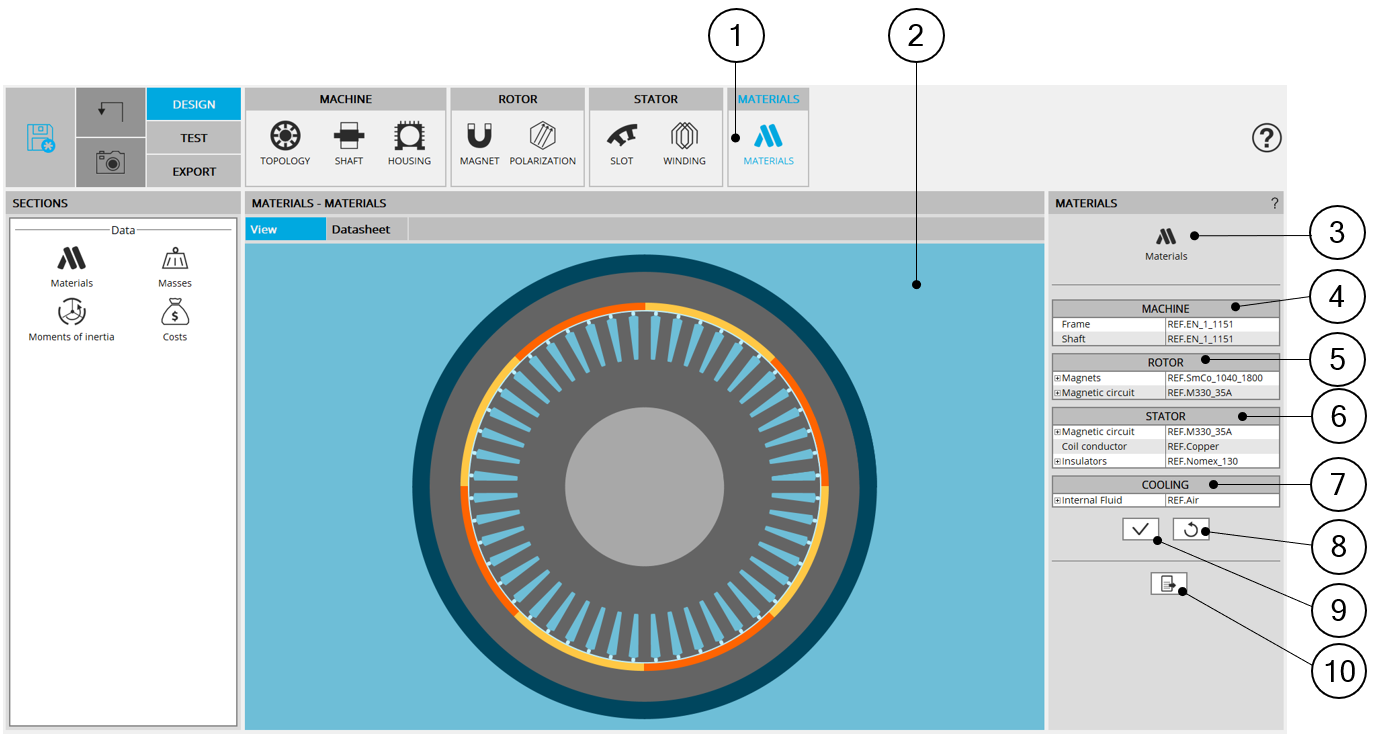Click the rotor Magnet icon
The width and height of the screenshot is (1383, 750).
click(479, 137)
